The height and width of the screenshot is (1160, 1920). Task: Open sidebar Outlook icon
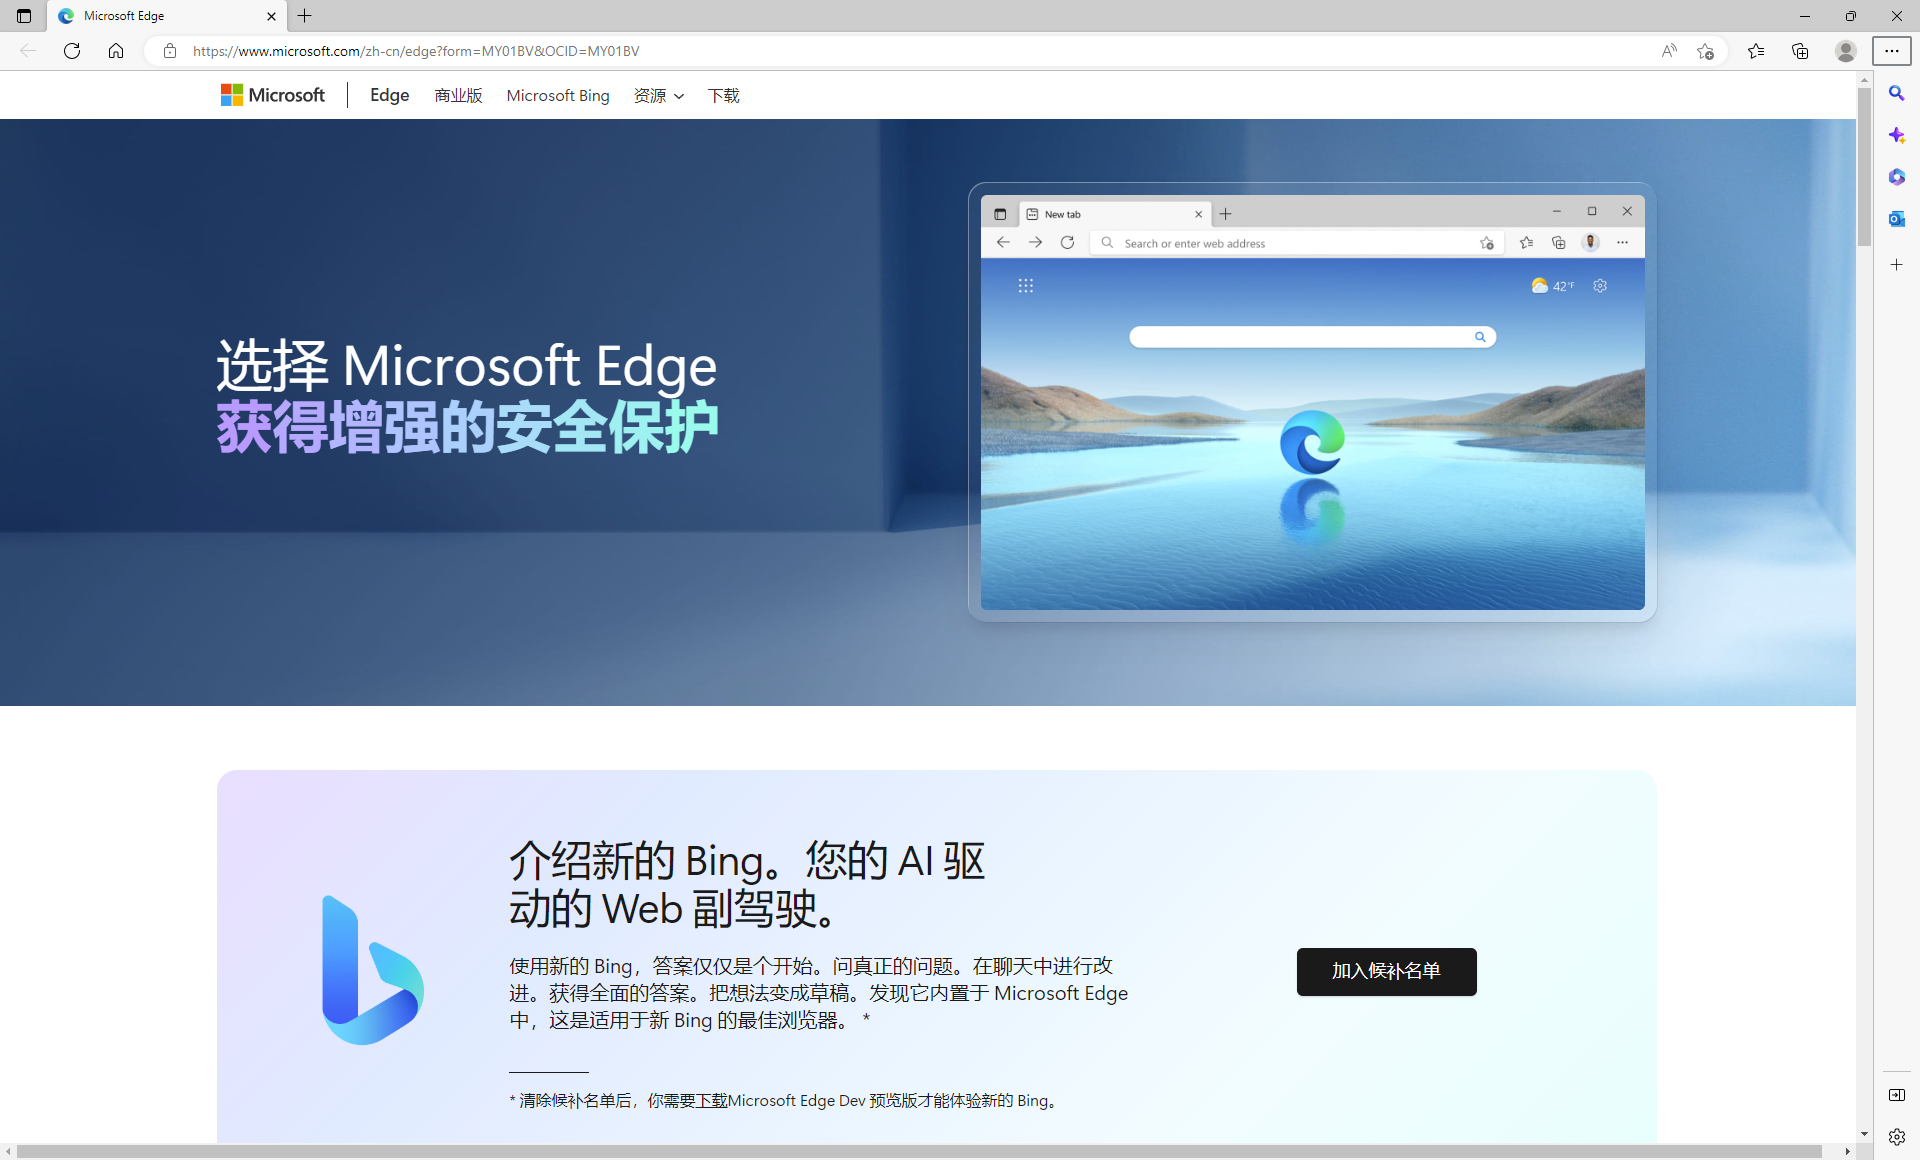click(1897, 219)
